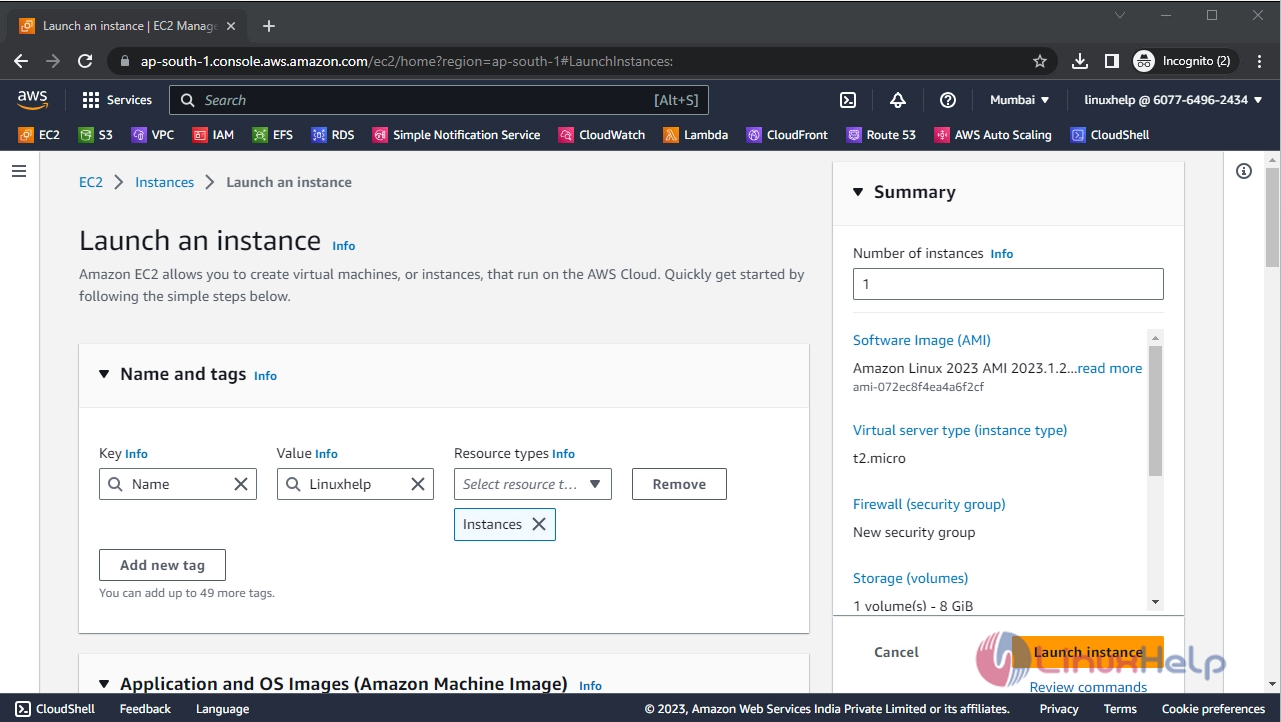Open IAM bookmark shortcut
The height and width of the screenshot is (722, 1281).
point(213,135)
